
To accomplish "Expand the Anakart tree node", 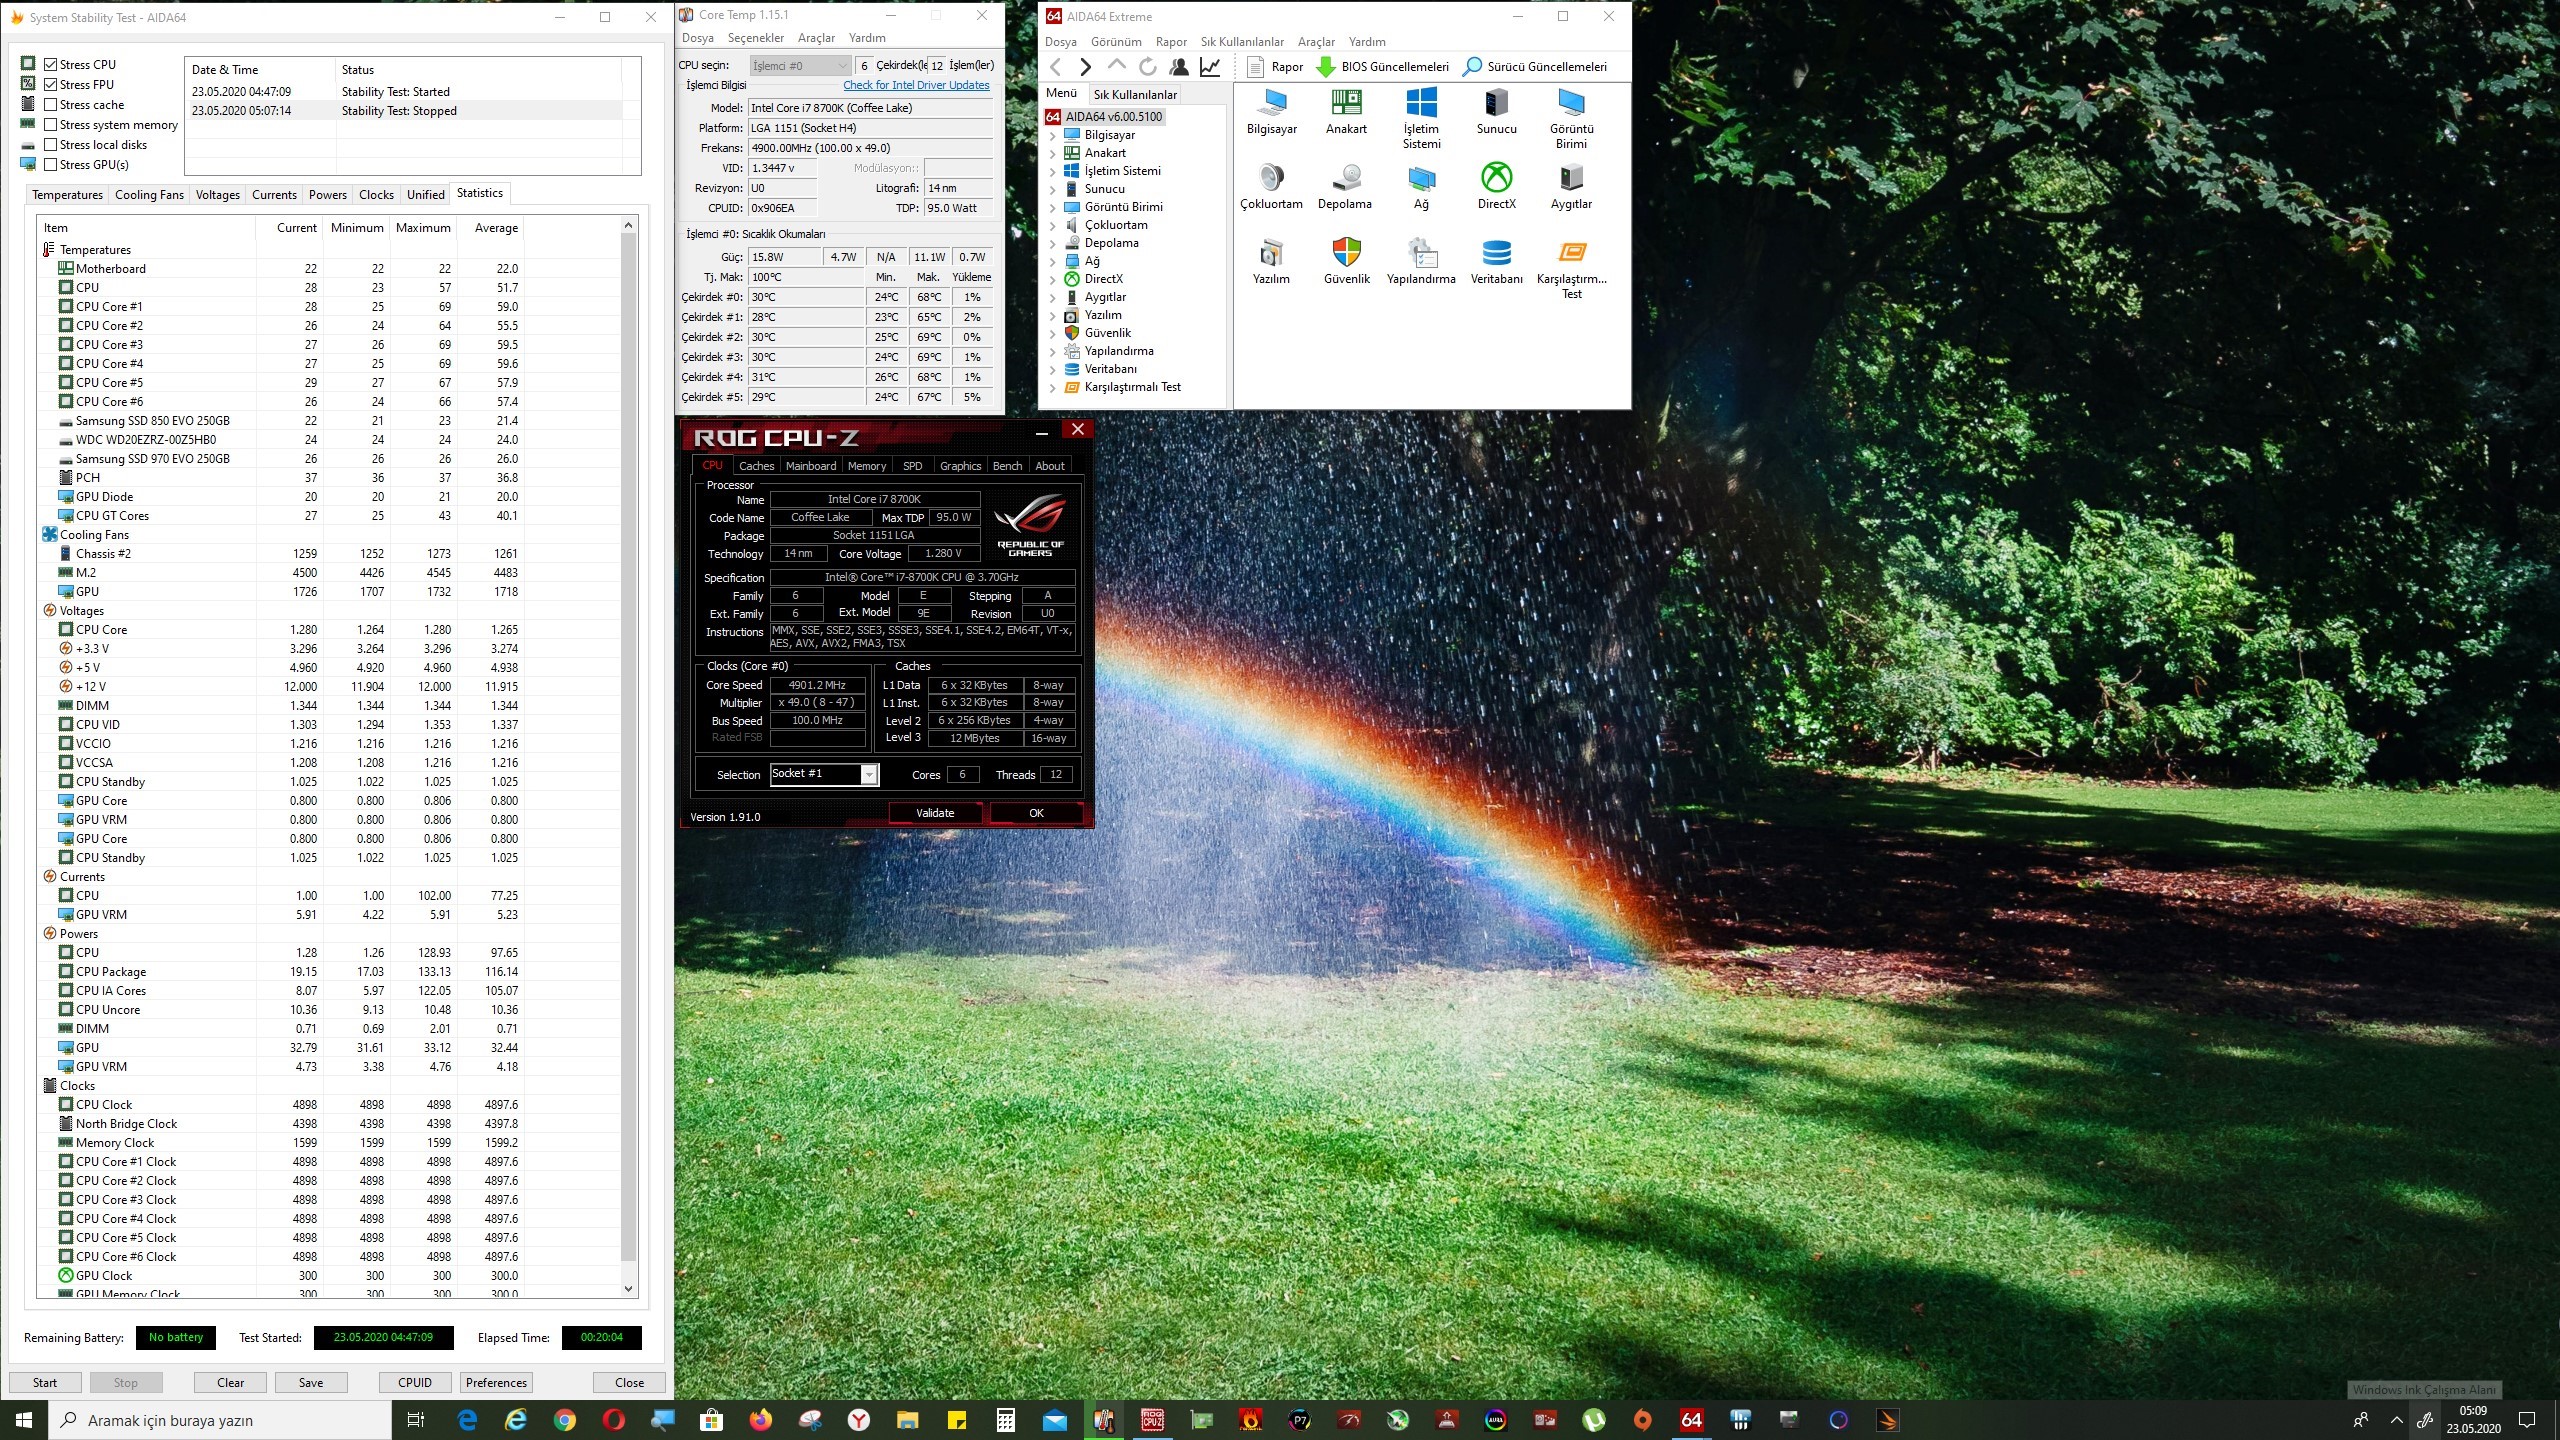I will 1052,153.
